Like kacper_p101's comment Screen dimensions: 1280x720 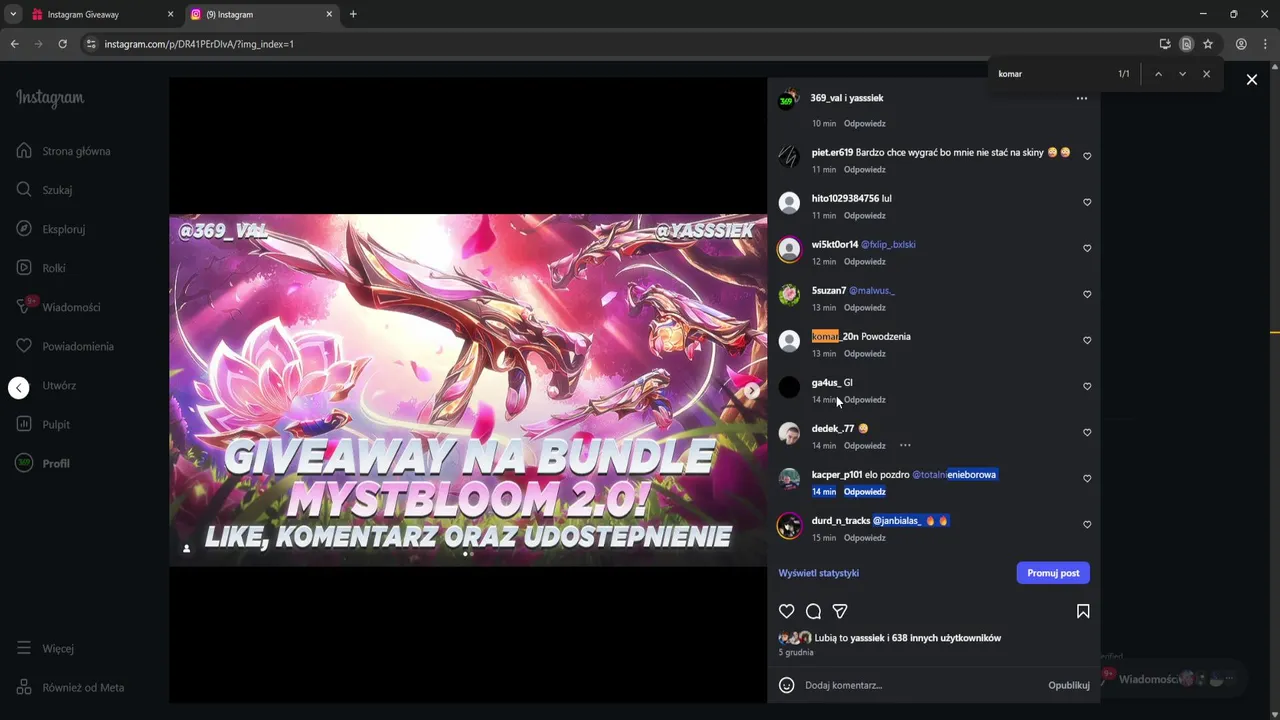(x=1087, y=478)
